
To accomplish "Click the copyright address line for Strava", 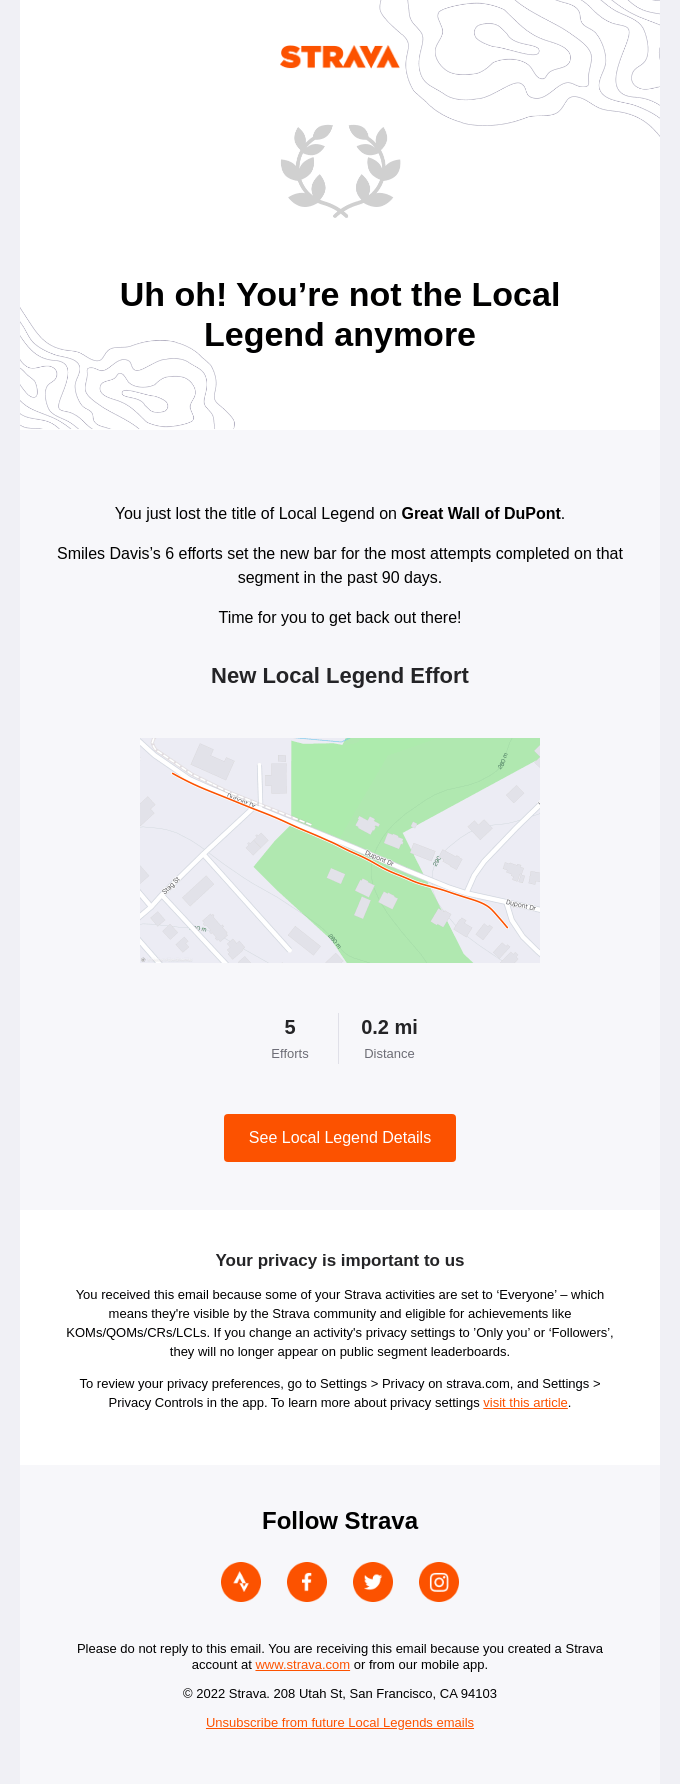I will [x=340, y=1693].
